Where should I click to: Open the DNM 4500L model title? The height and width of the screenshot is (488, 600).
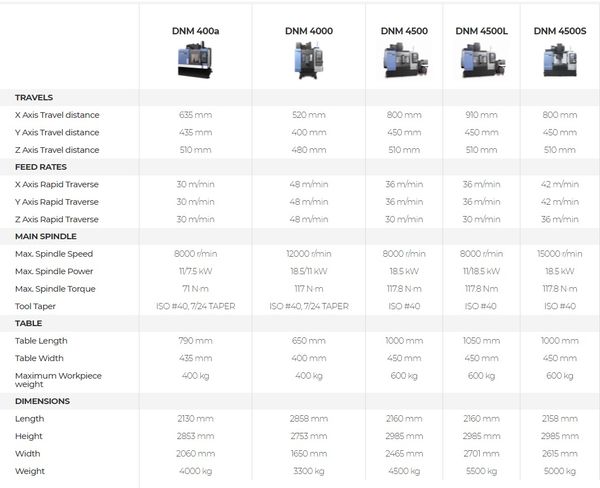[x=481, y=31]
